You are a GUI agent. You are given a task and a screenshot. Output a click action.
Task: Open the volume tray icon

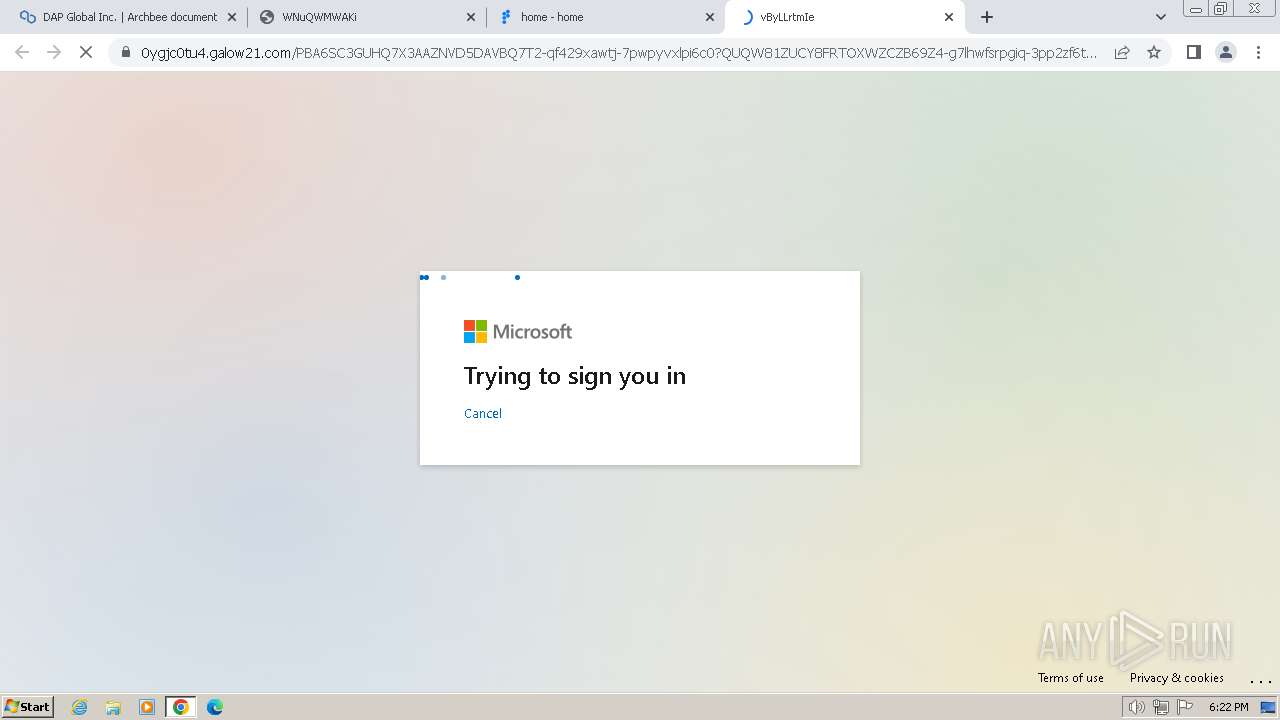tap(1136, 707)
